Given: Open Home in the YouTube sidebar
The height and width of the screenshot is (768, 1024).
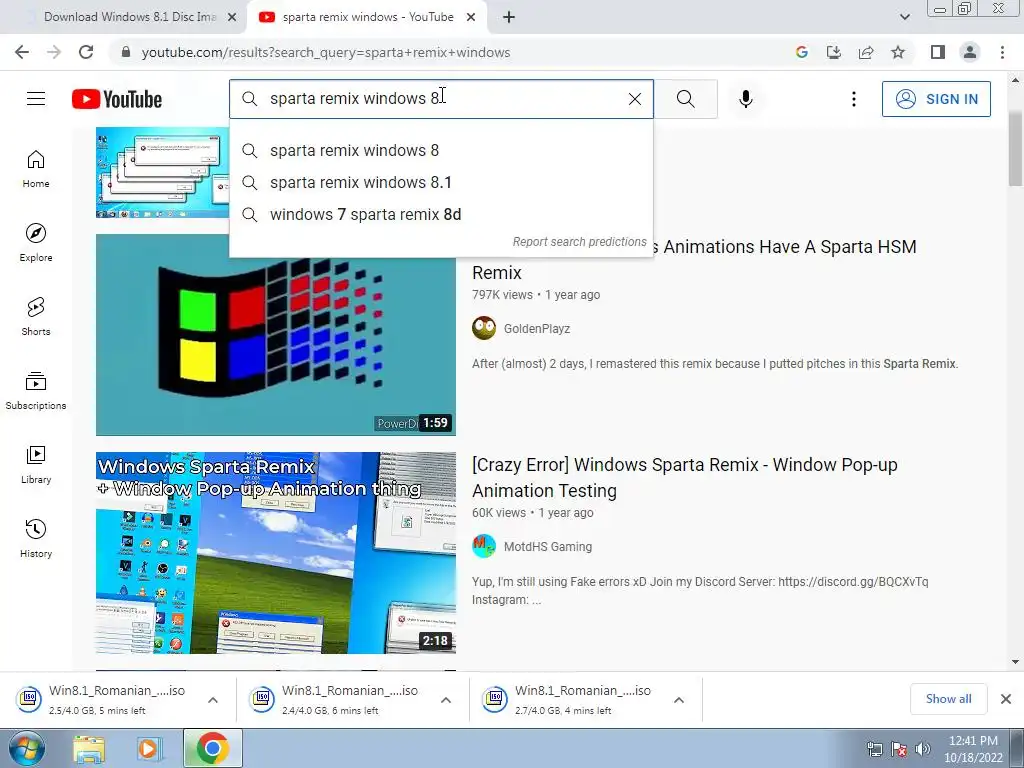Looking at the screenshot, I should click(x=36, y=168).
